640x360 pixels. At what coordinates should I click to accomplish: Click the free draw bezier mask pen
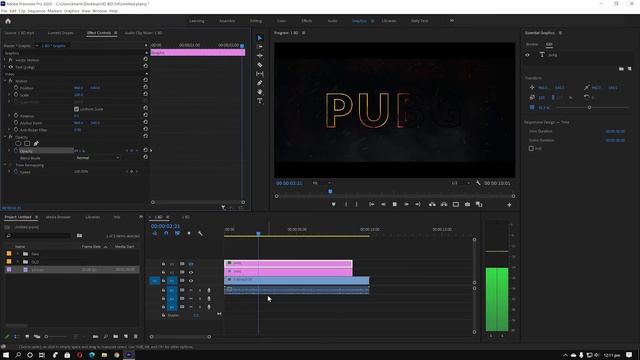tap(36, 144)
